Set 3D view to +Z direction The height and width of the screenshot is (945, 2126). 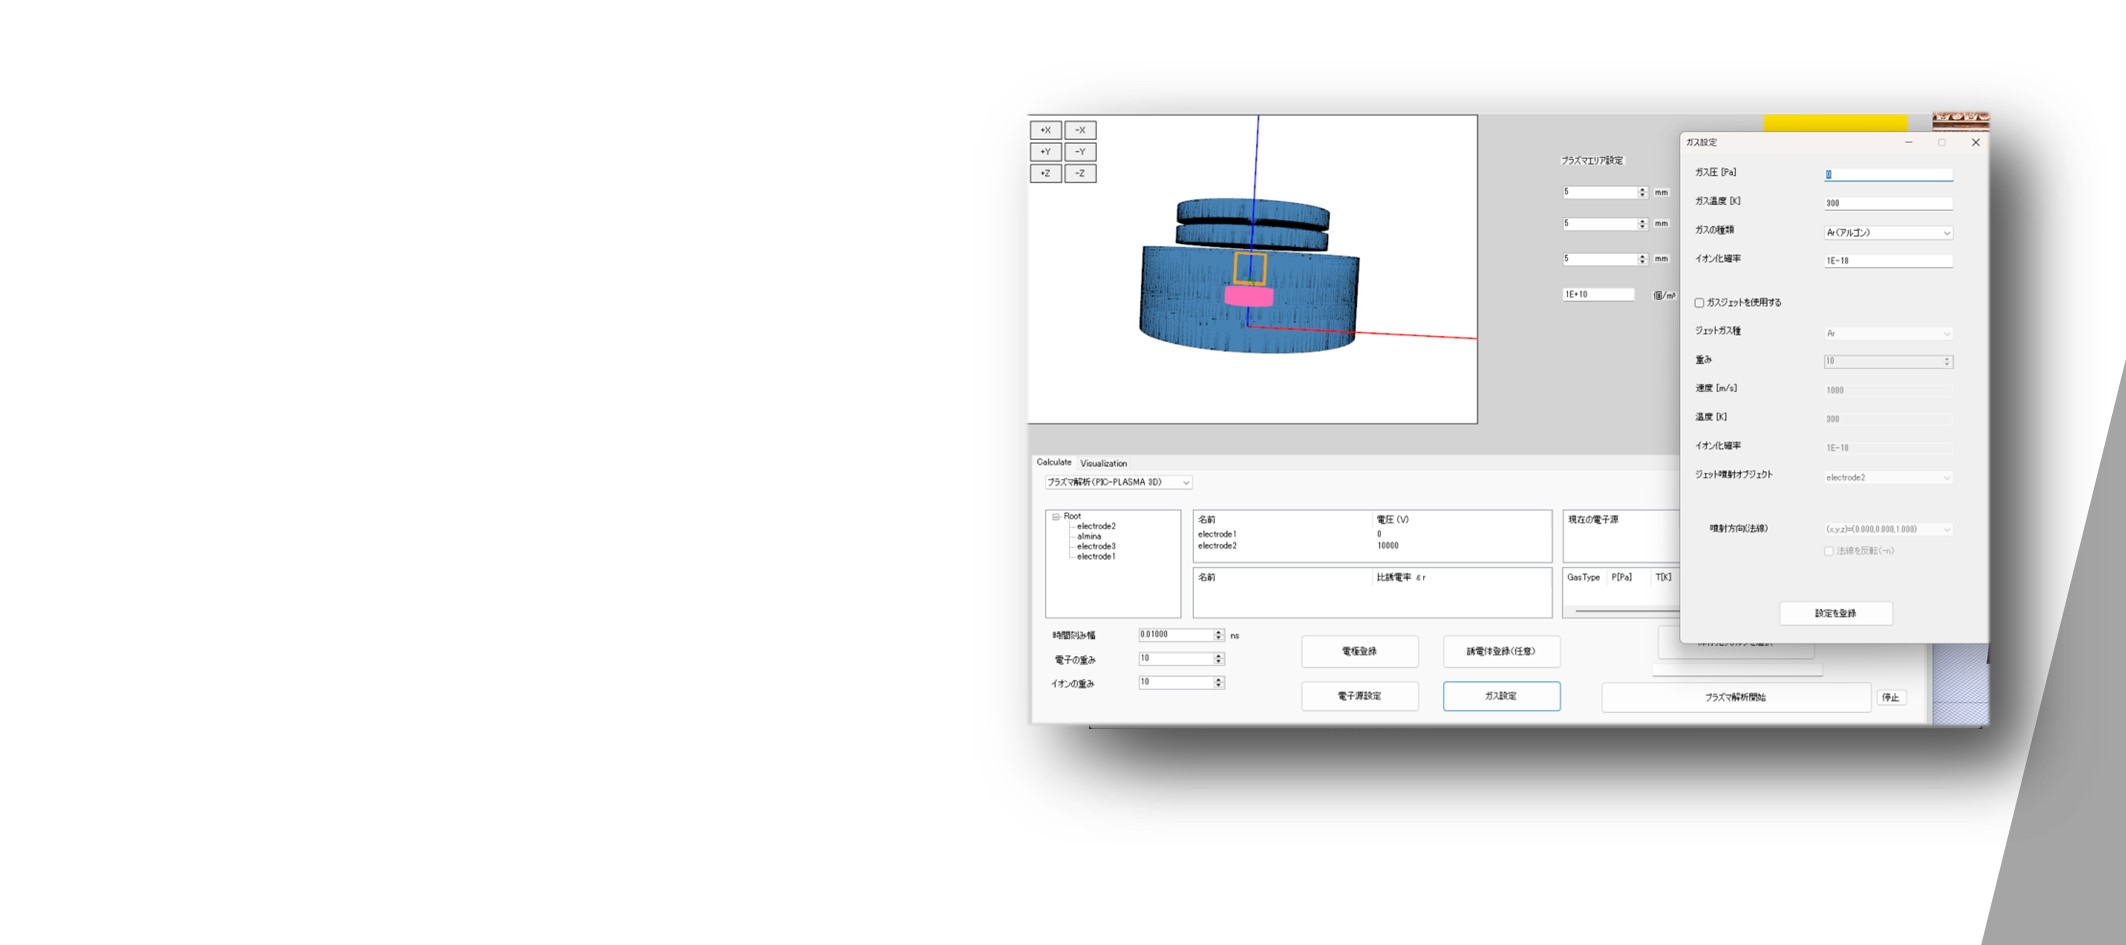(x=1045, y=174)
